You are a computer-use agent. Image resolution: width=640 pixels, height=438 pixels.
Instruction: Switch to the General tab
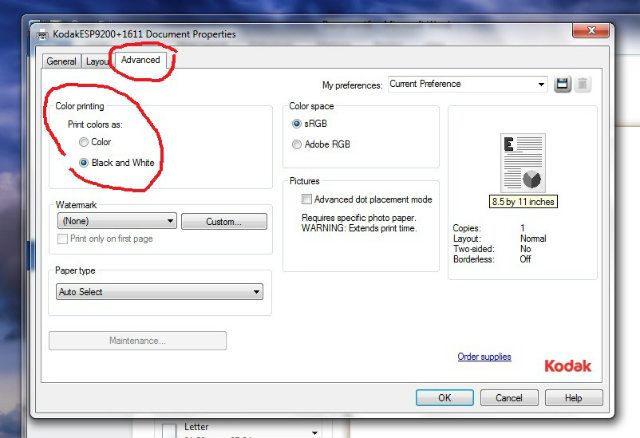(x=61, y=61)
